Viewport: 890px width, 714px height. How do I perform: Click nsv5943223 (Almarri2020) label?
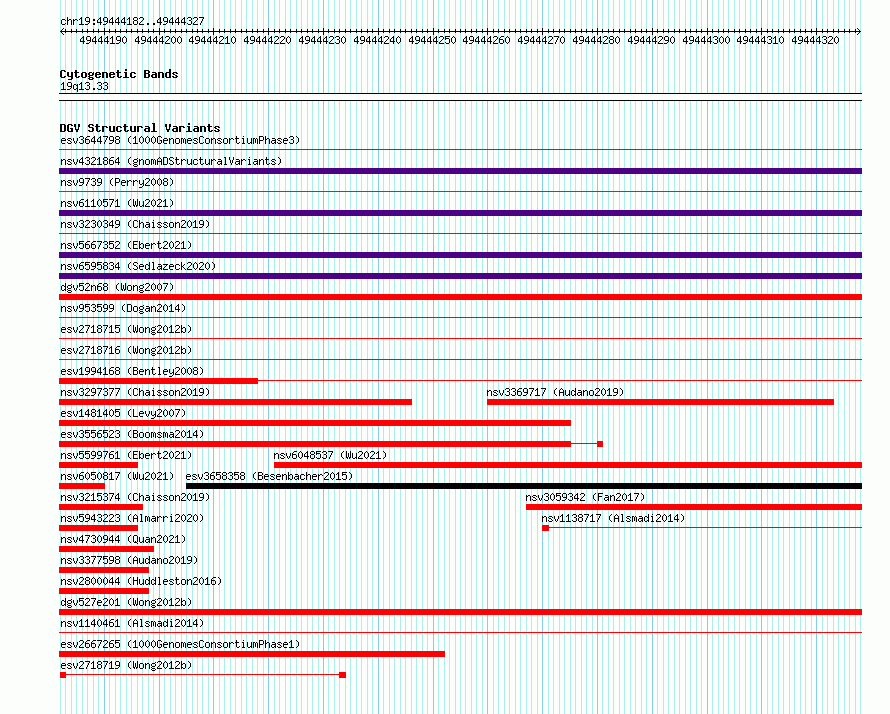(x=132, y=518)
